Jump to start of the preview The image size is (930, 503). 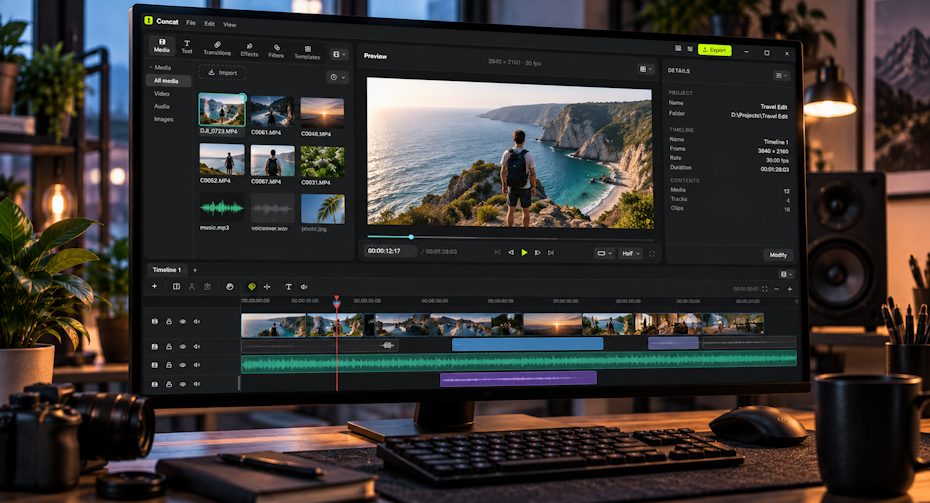coord(497,253)
